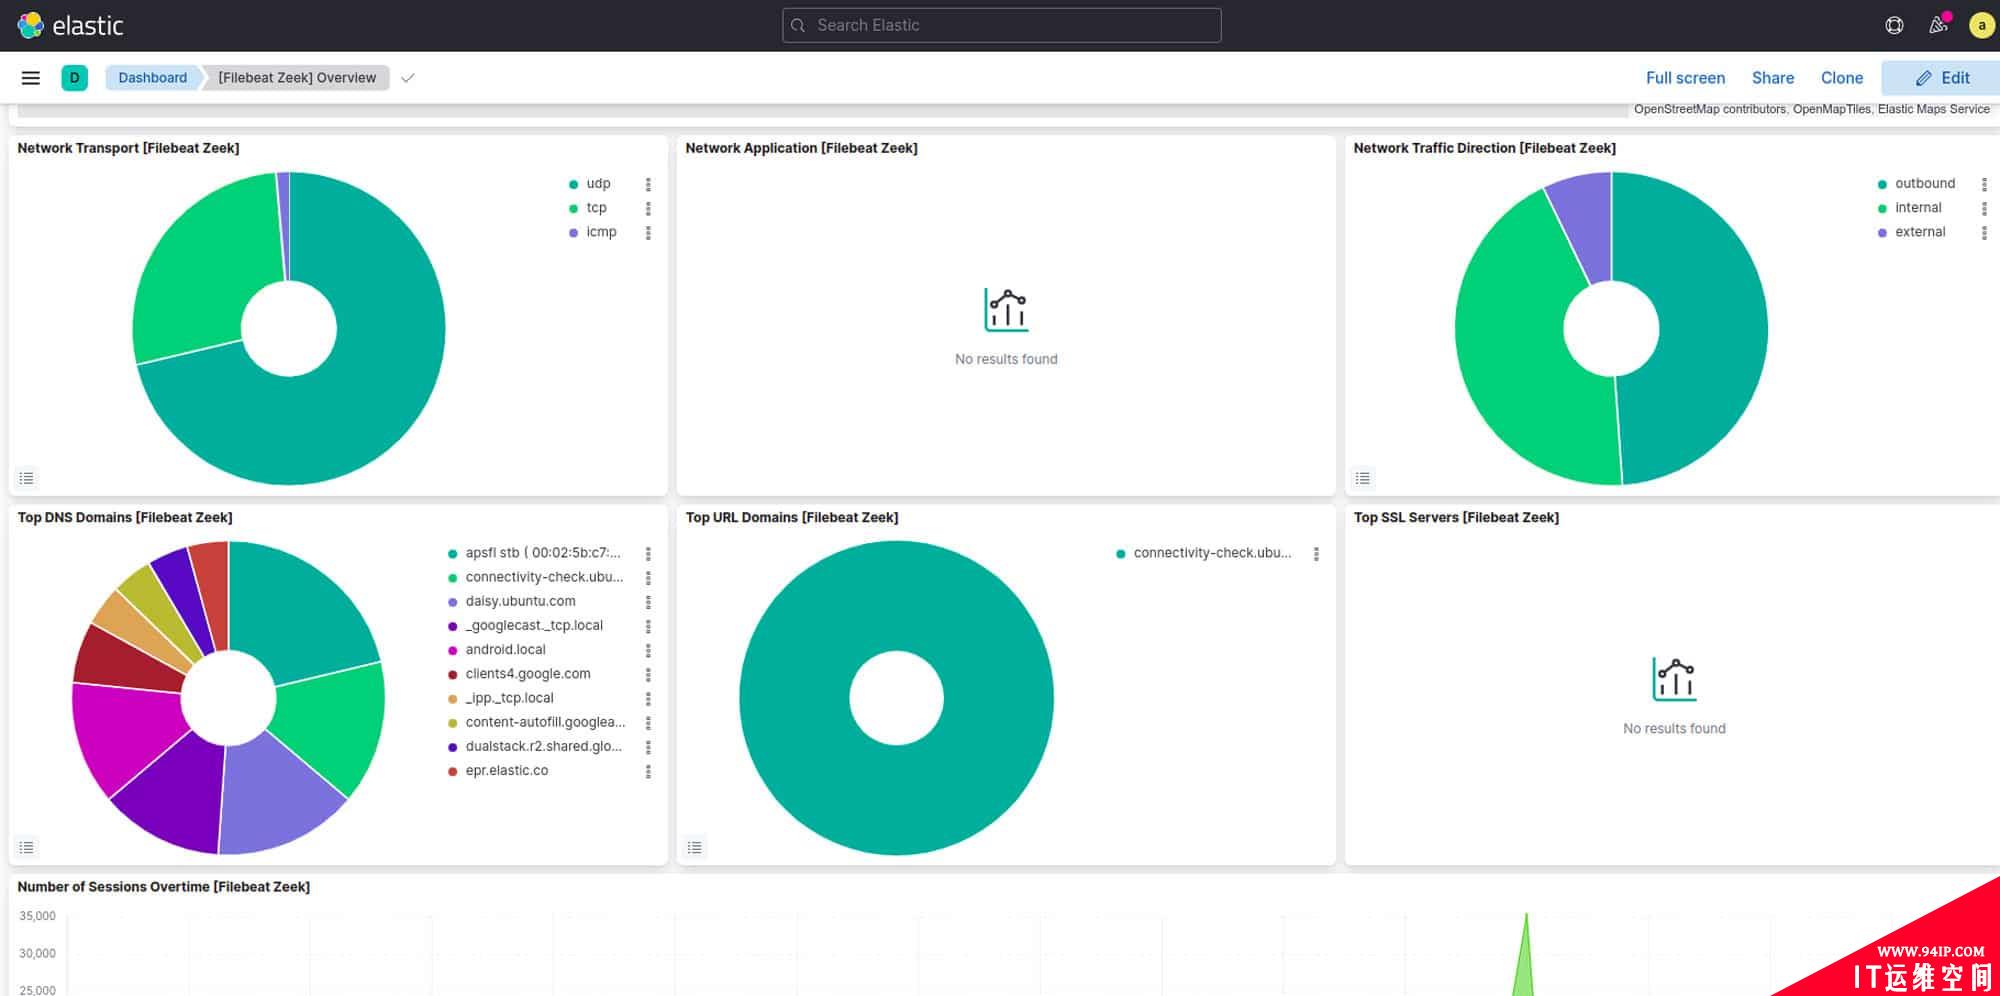Screen dimensions: 2000x996
Task: Select the internal legend label
Action: coord(1918,208)
